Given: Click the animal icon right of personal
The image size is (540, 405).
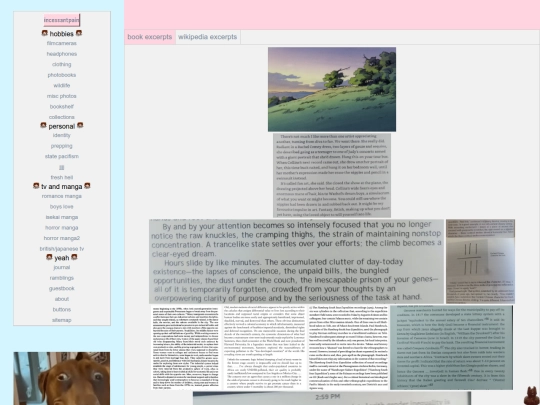Looking at the screenshot, I should coord(80,125).
